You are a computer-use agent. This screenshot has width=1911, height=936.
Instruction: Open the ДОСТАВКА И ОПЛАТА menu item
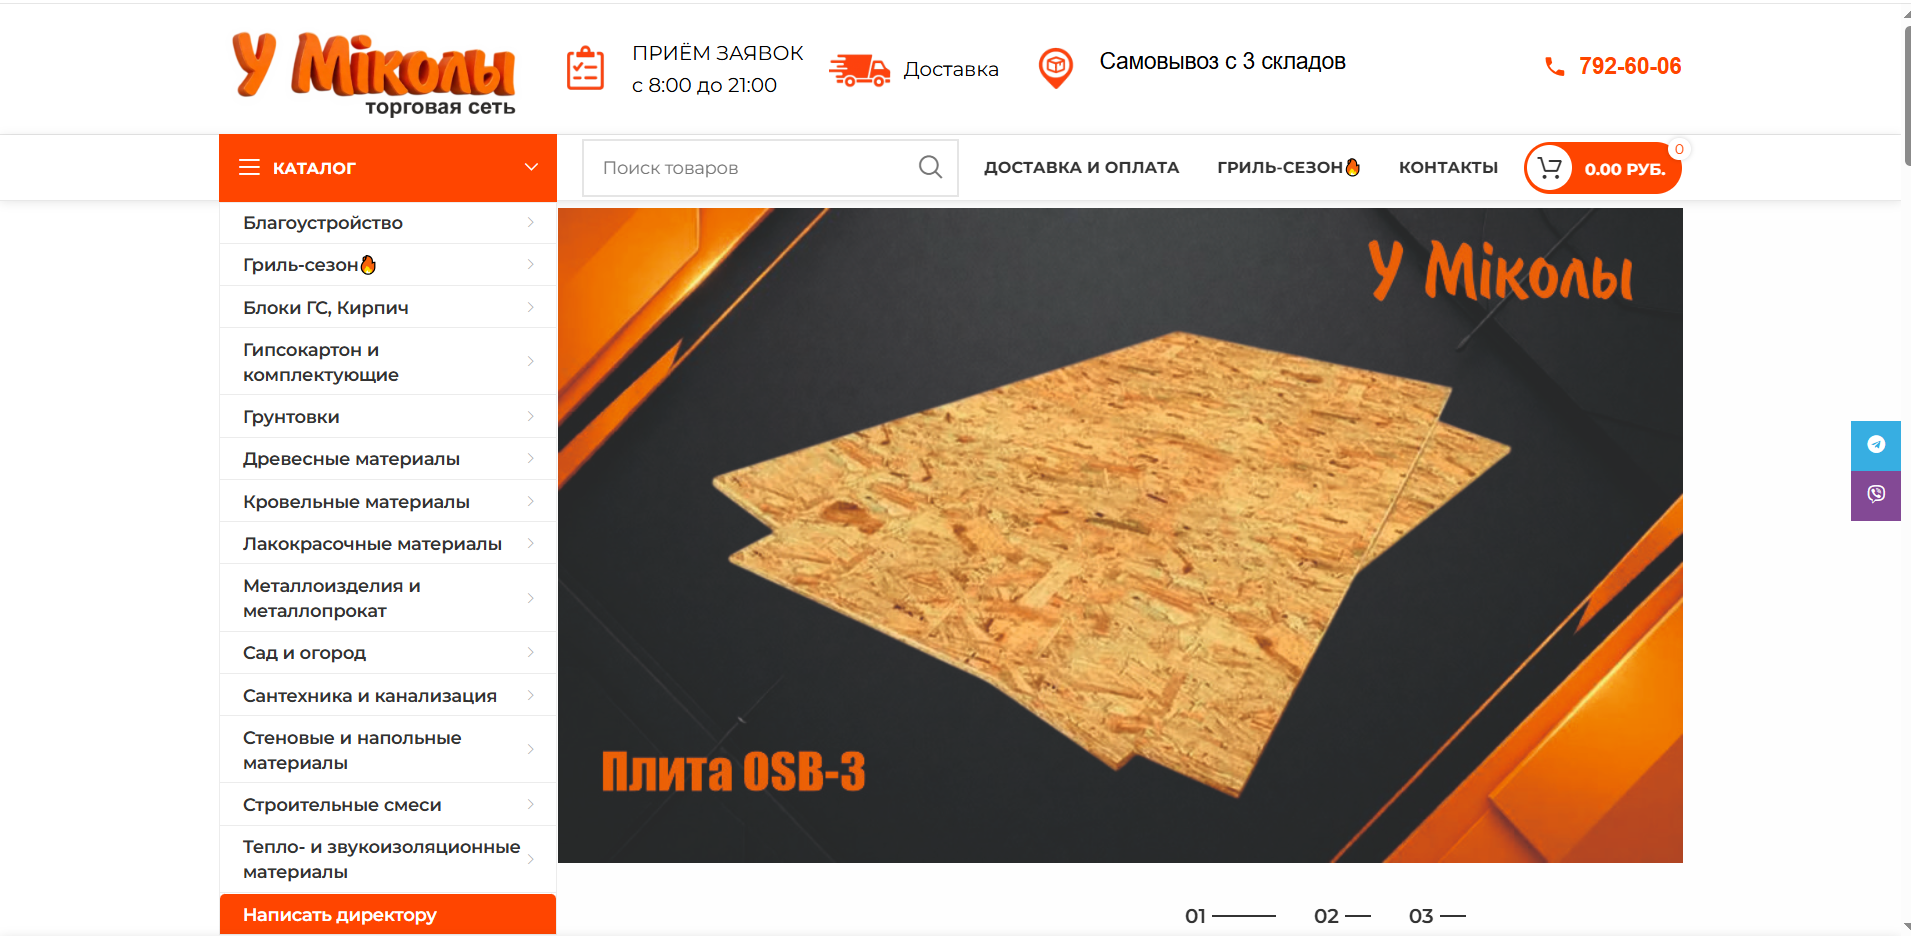click(x=1081, y=167)
